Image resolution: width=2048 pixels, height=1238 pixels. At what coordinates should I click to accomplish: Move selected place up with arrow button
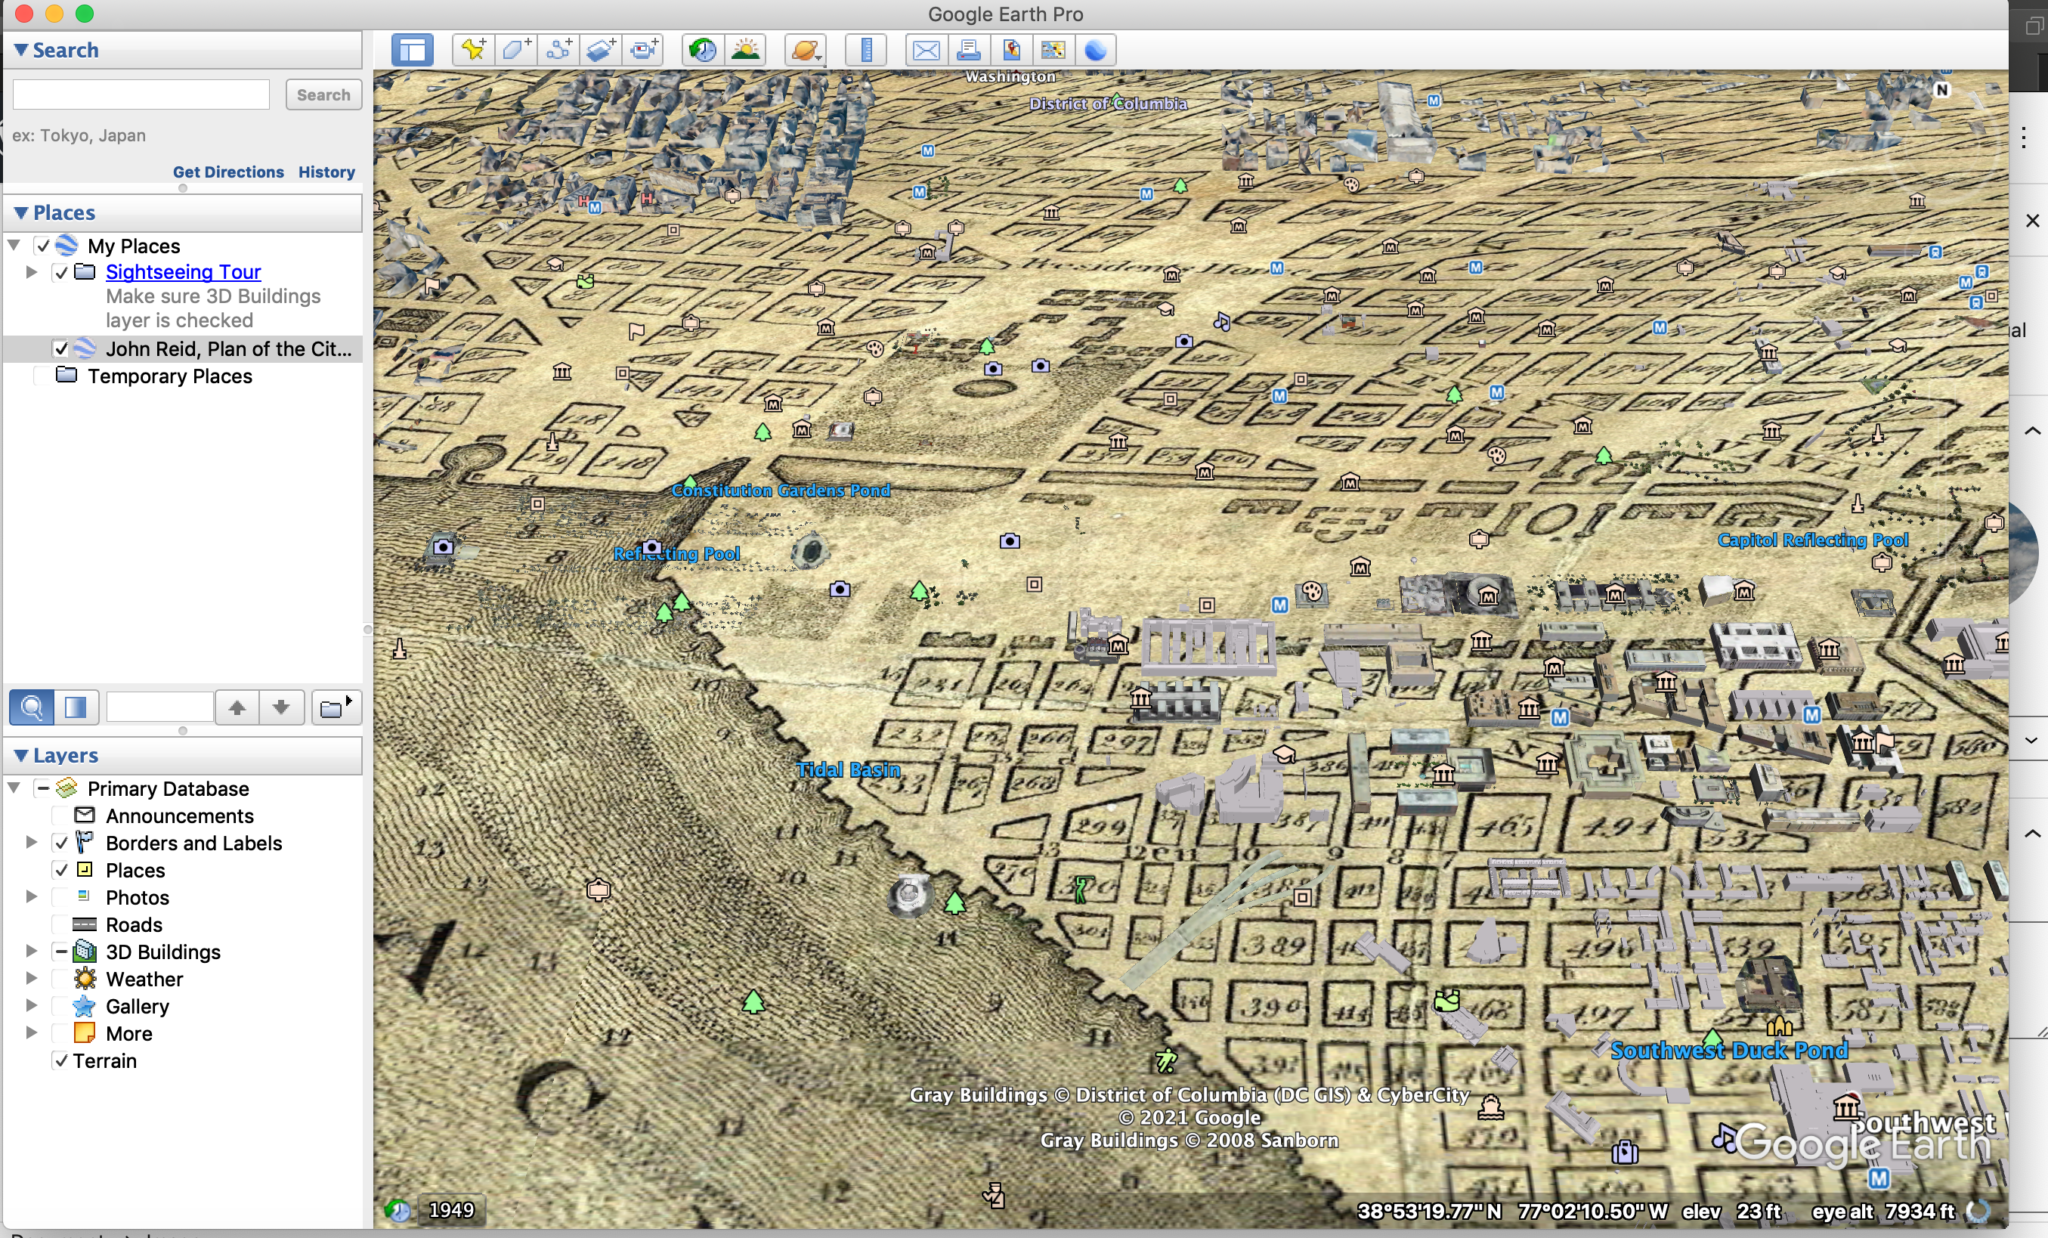click(237, 707)
